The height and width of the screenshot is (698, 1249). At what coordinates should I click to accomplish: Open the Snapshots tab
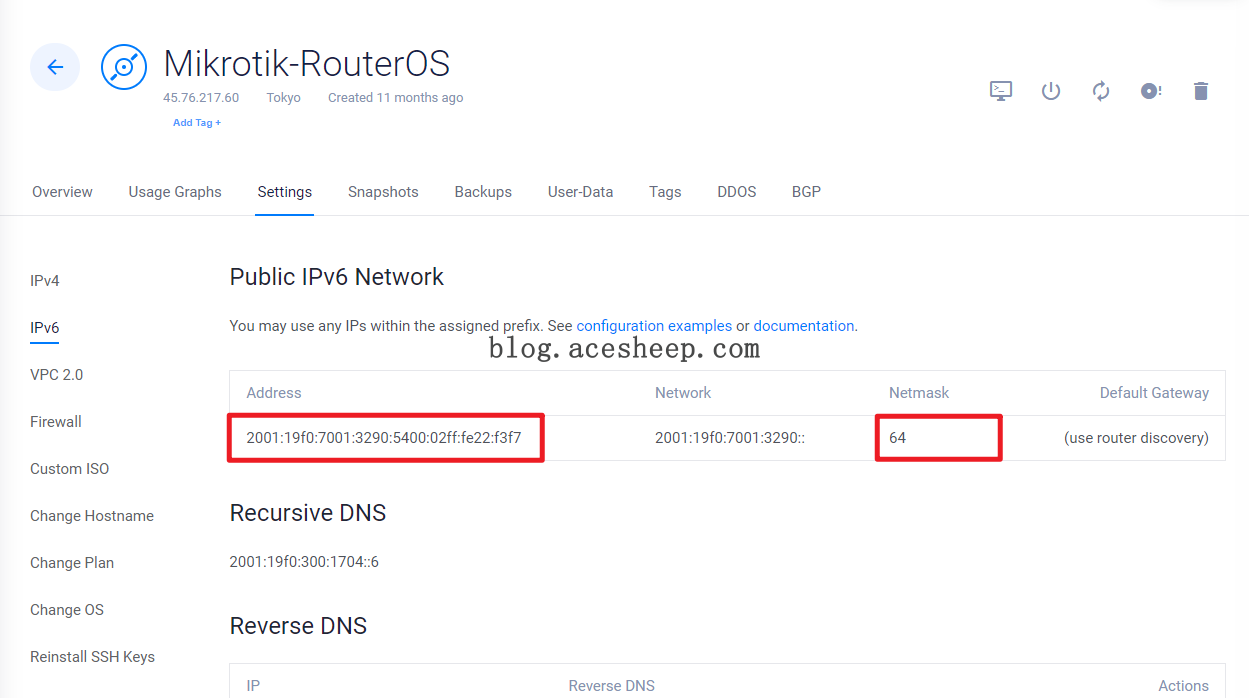coord(383,192)
